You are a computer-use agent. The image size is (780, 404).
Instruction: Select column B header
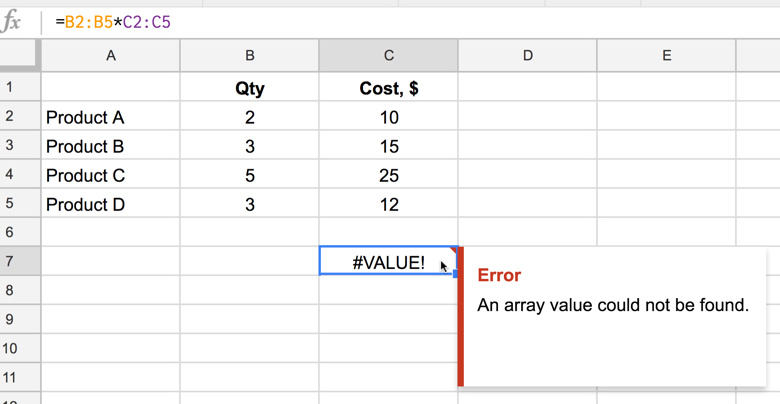coord(249,56)
